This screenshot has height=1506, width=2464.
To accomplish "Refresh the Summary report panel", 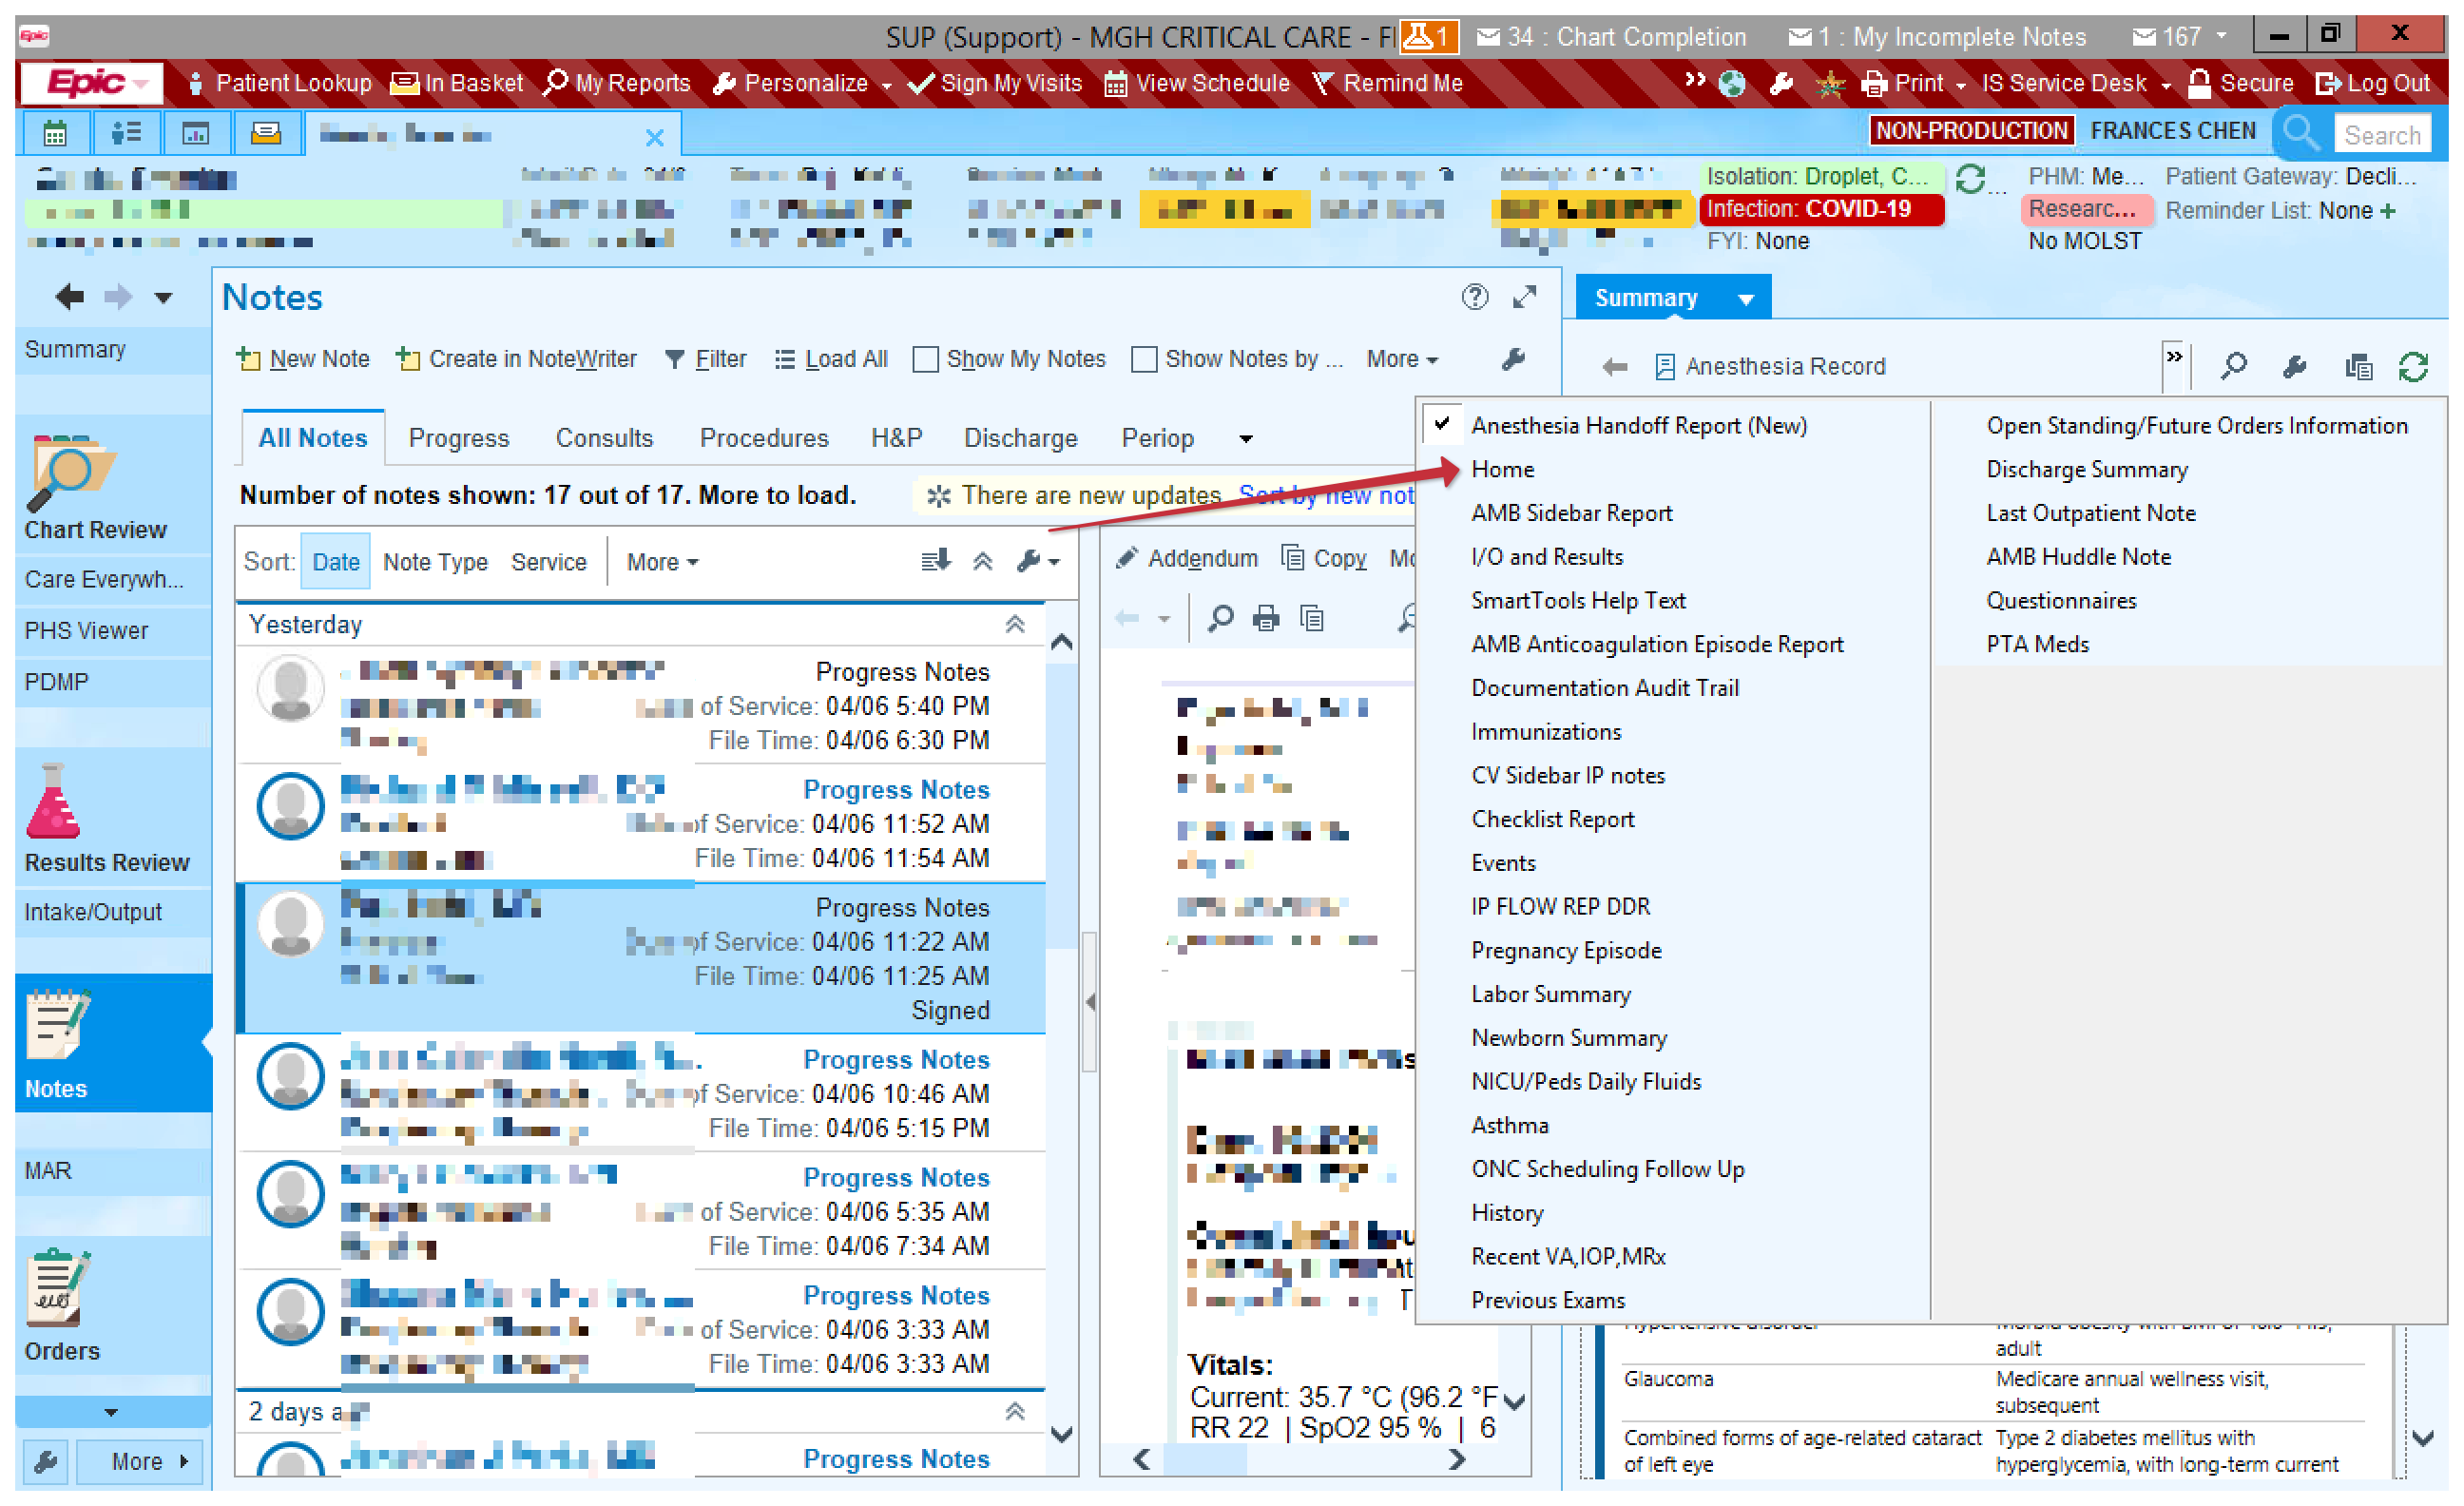I will [x=2412, y=367].
